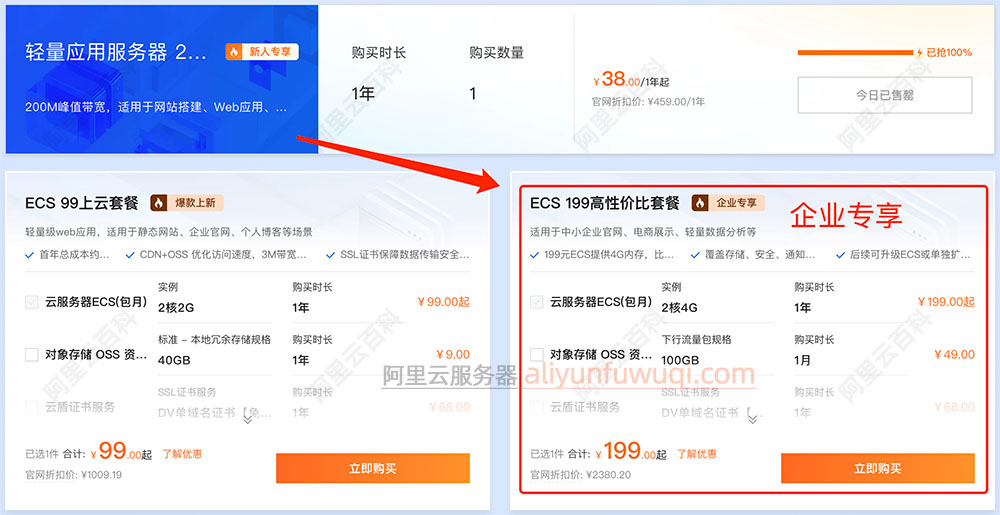Screen dimensions: 1000x515
Task: Check 对象存储 OSS checkbox in ECS 99 card
Action: (x=31, y=354)
